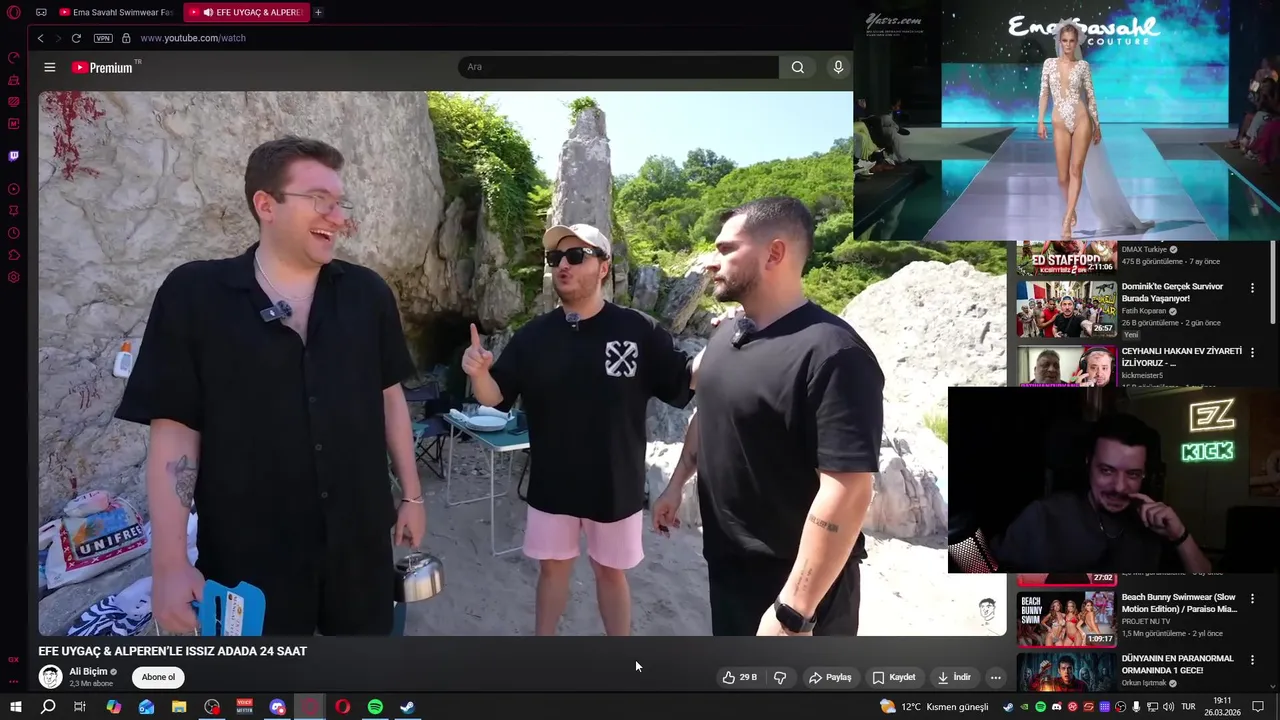Viewport: 1280px width, 720px height.
Task: Open GX Cleaner in Opera sidebar
Action: pos(14,80)
